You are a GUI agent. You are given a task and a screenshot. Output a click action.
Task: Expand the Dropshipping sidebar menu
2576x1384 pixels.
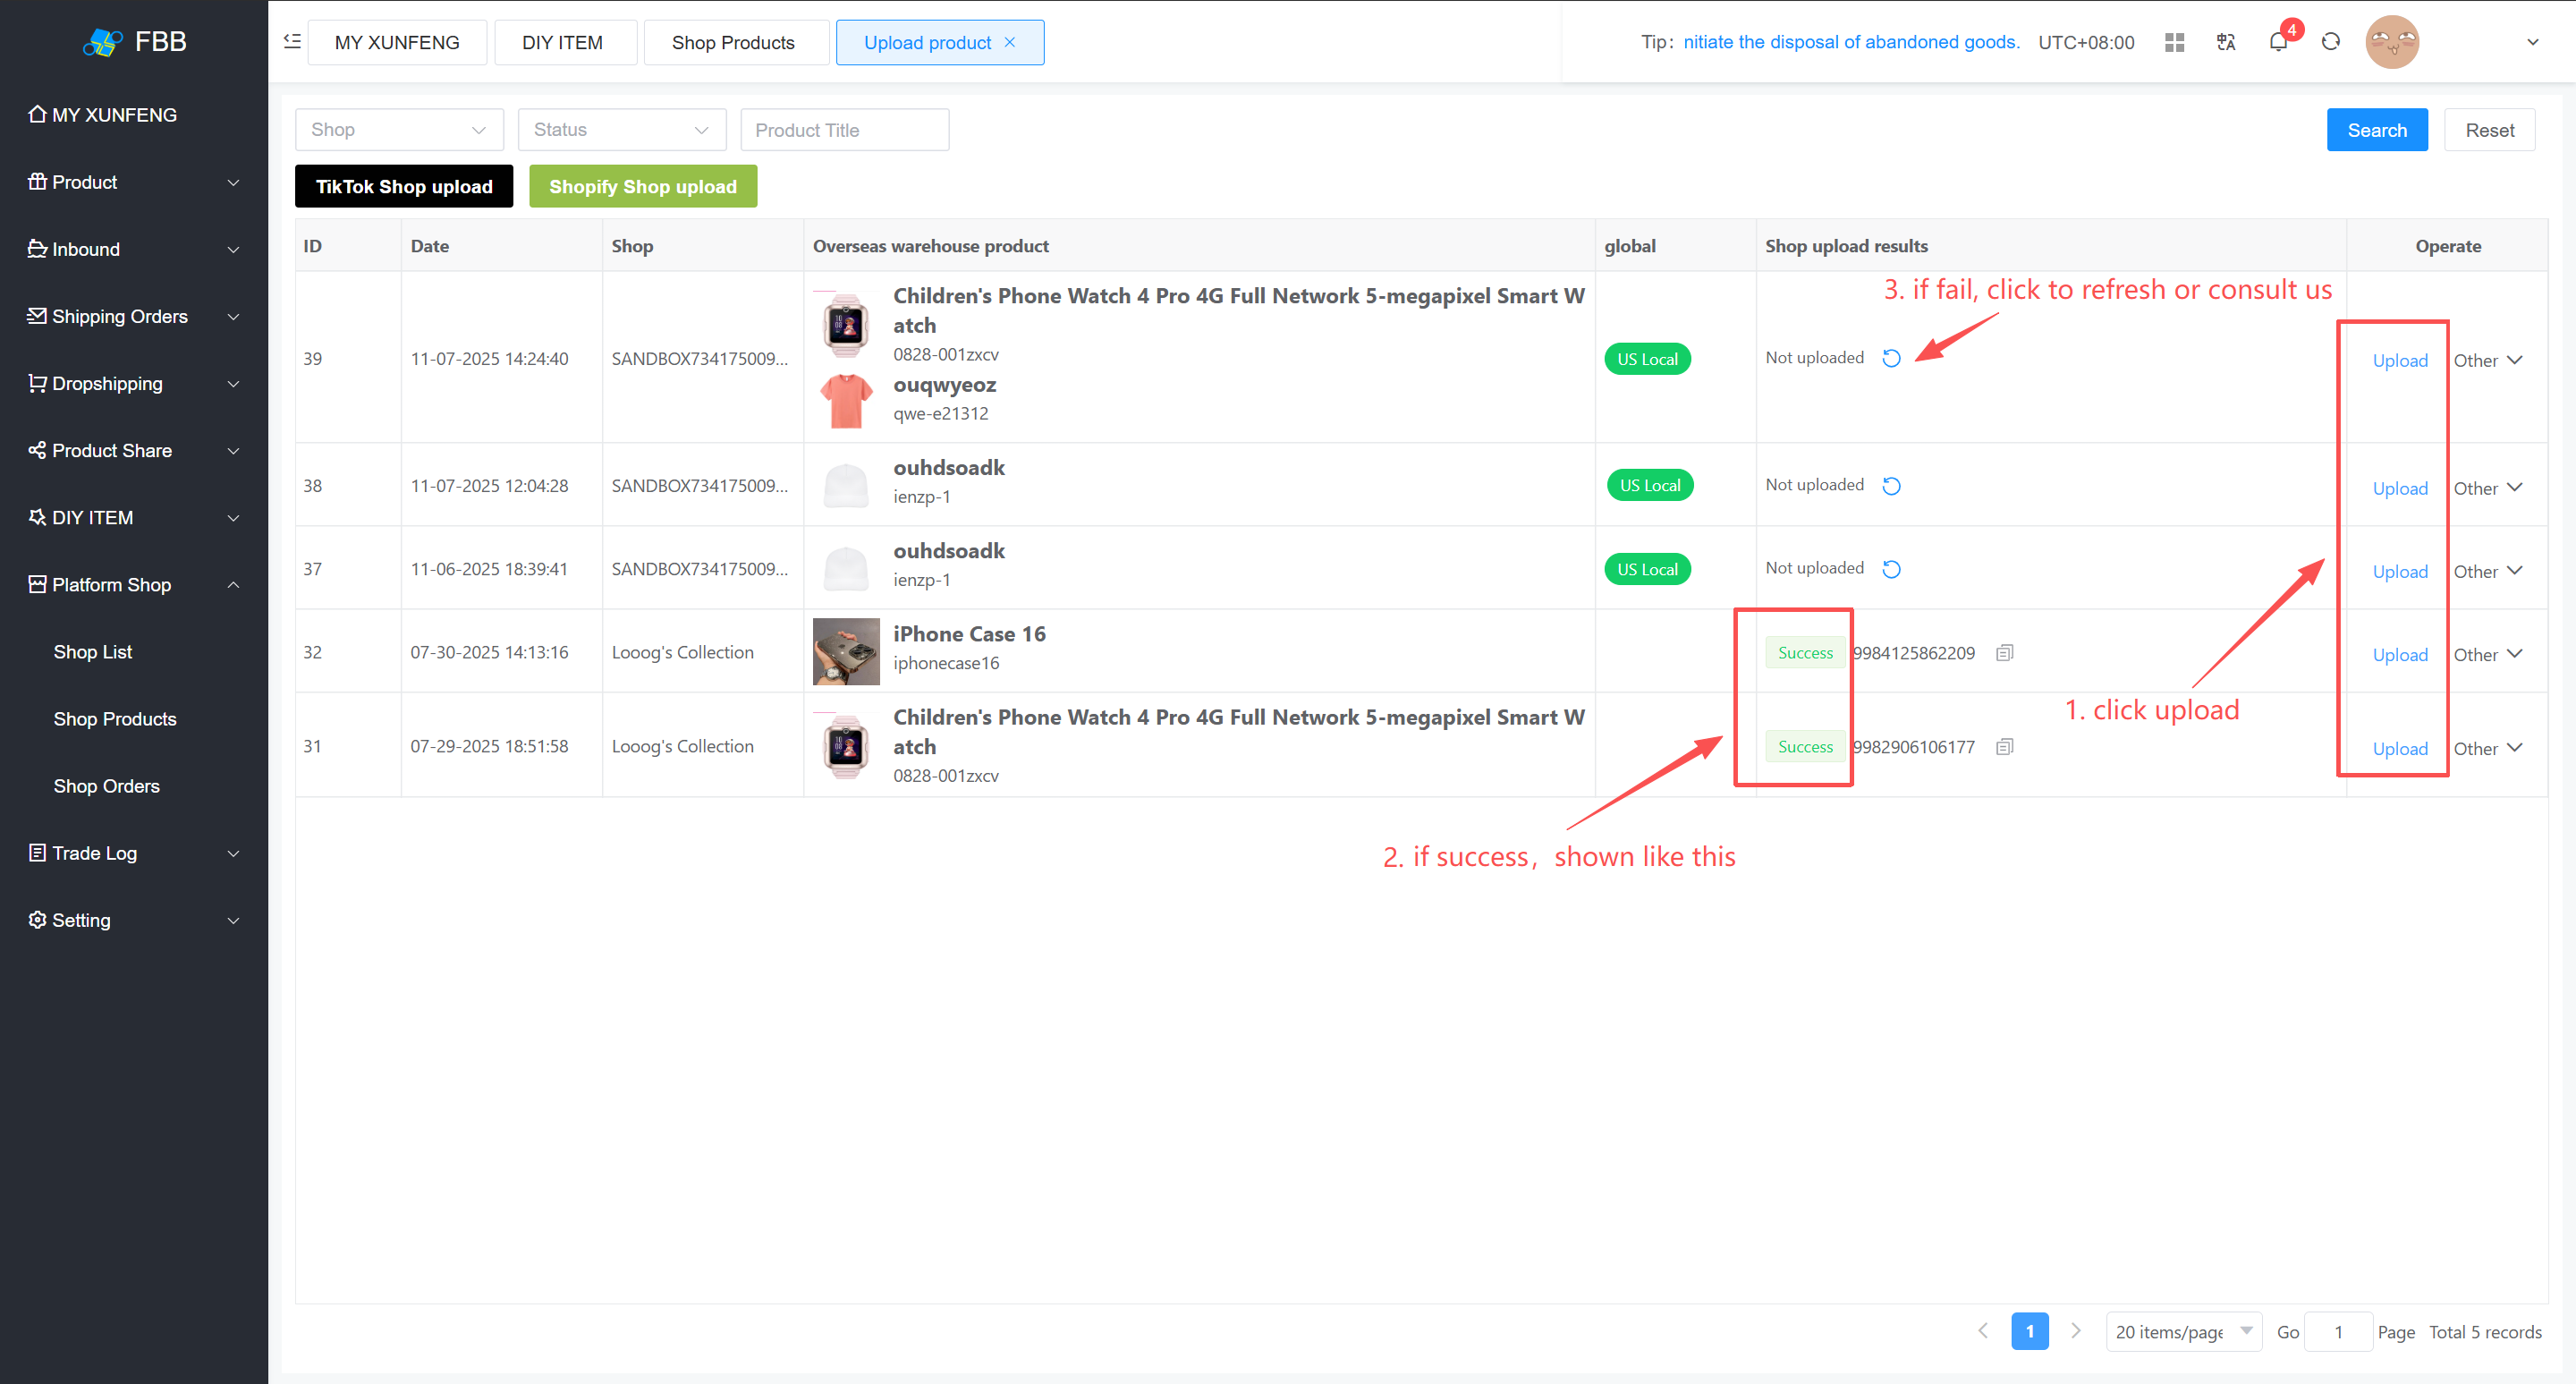point(134,383)
